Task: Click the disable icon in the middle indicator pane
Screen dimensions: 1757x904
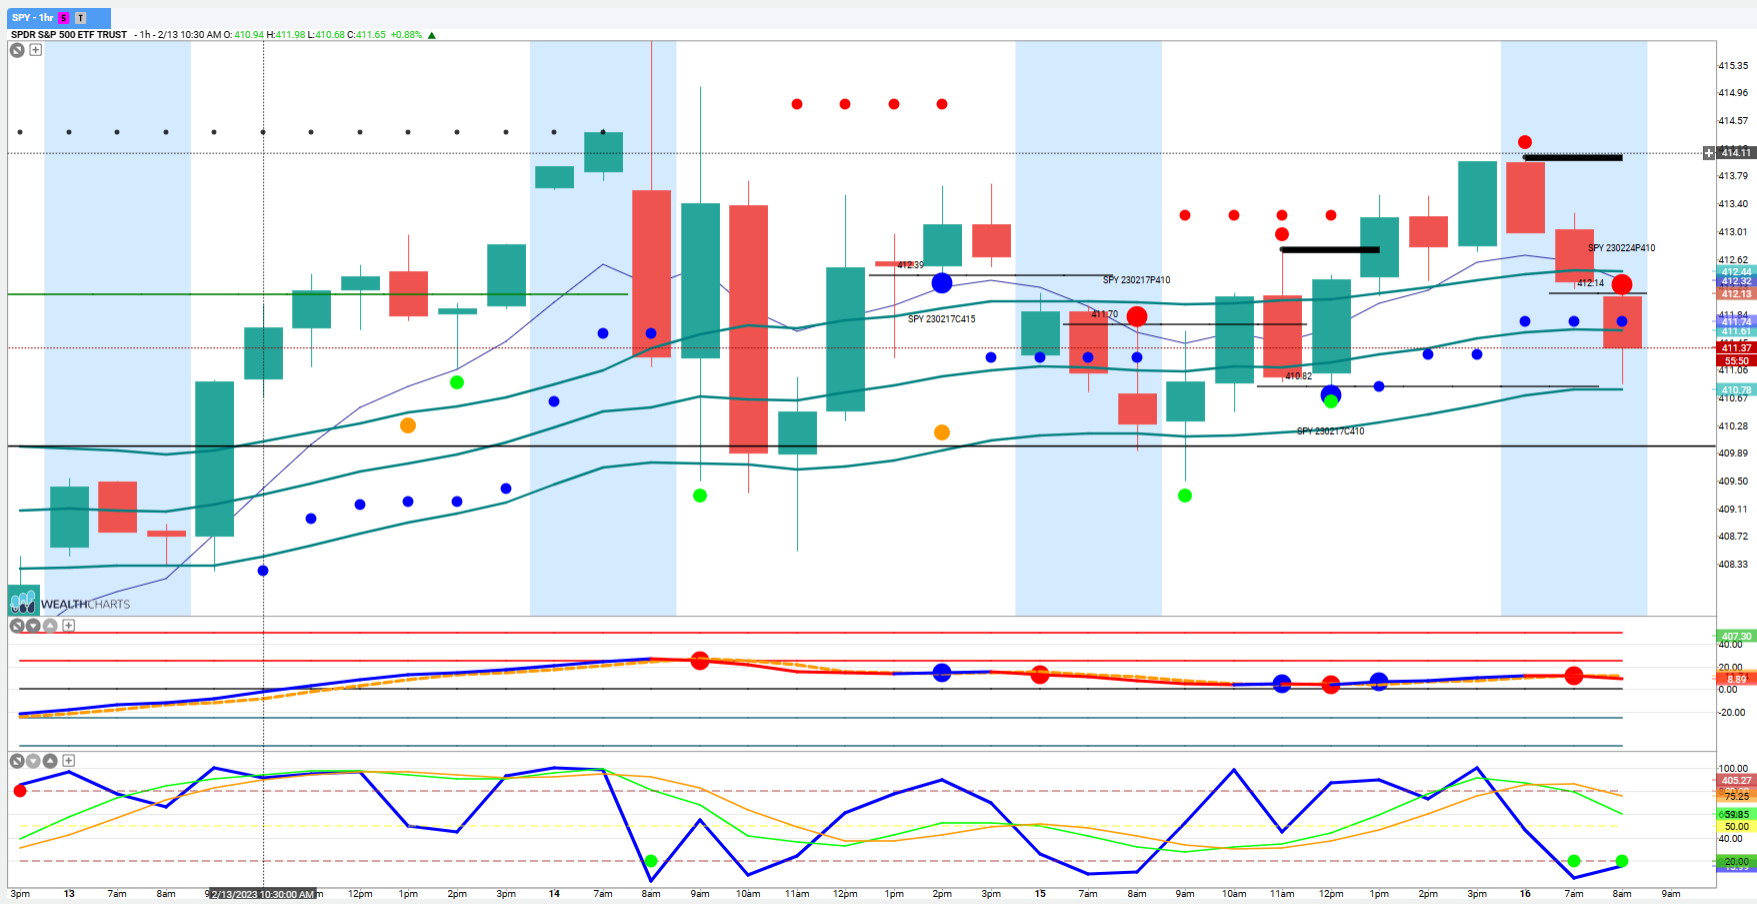Action: tap(17, 626)
